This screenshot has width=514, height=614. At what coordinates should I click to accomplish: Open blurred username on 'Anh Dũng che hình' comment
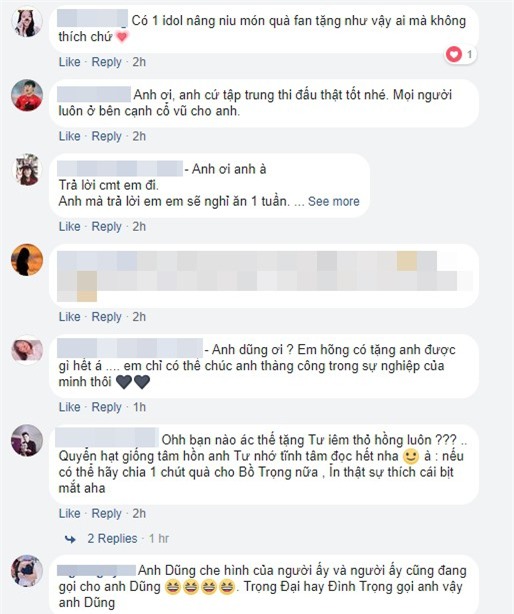tap(96, 570)
